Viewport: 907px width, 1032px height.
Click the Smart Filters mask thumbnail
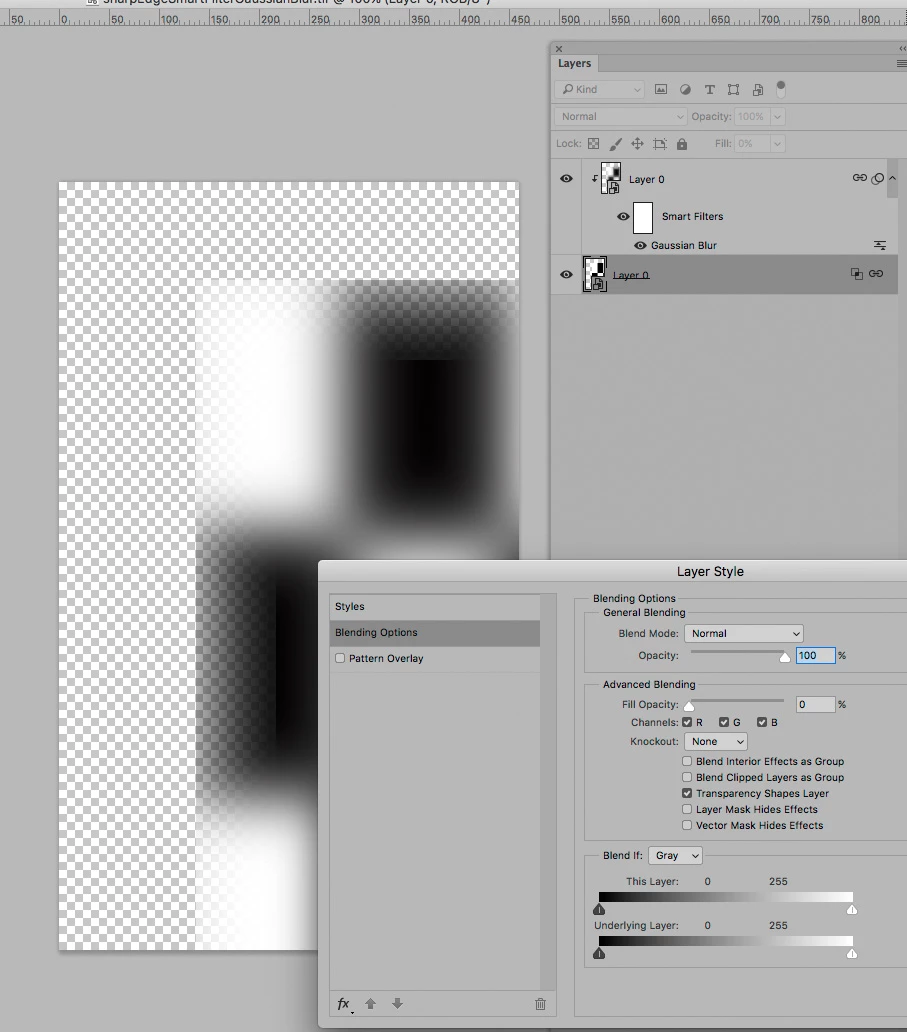[x=643, y=217]
